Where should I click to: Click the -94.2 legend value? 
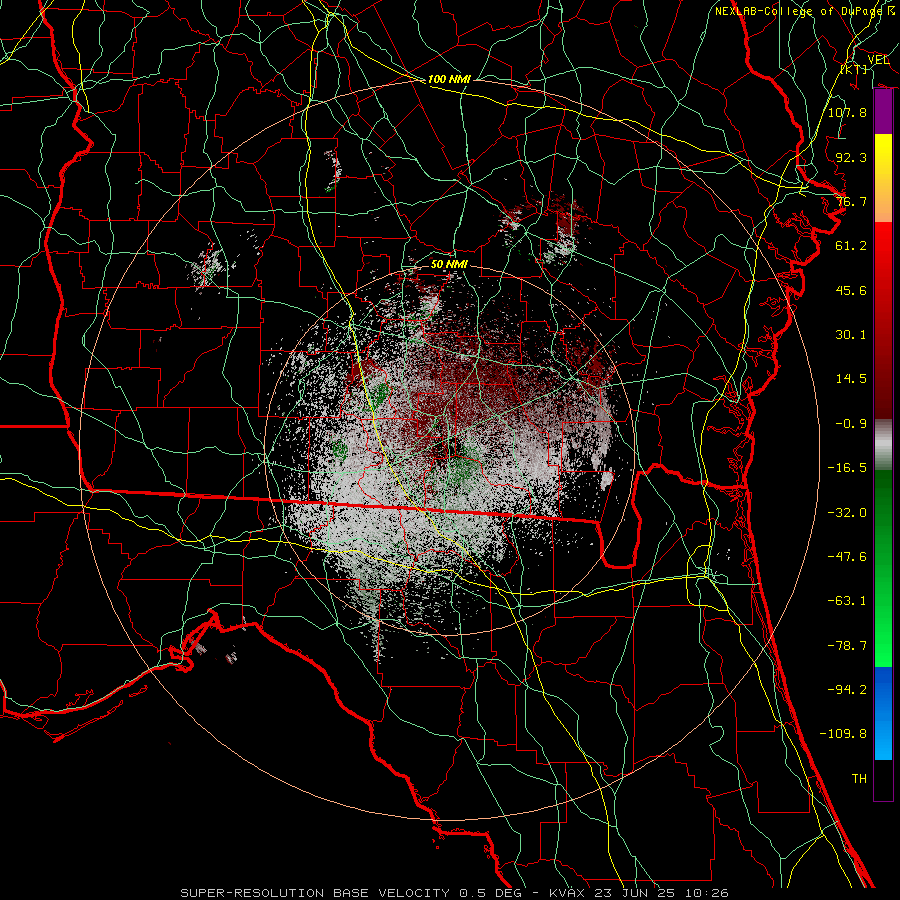coord(847,689)
